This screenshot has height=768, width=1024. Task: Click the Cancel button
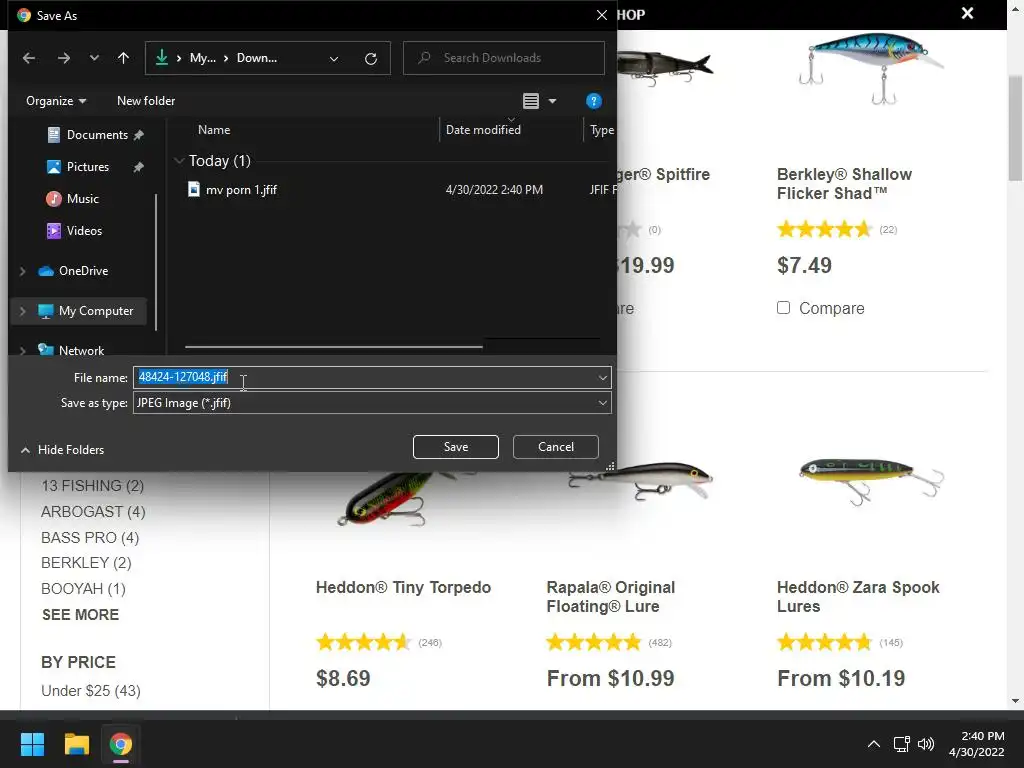point(556,447)
